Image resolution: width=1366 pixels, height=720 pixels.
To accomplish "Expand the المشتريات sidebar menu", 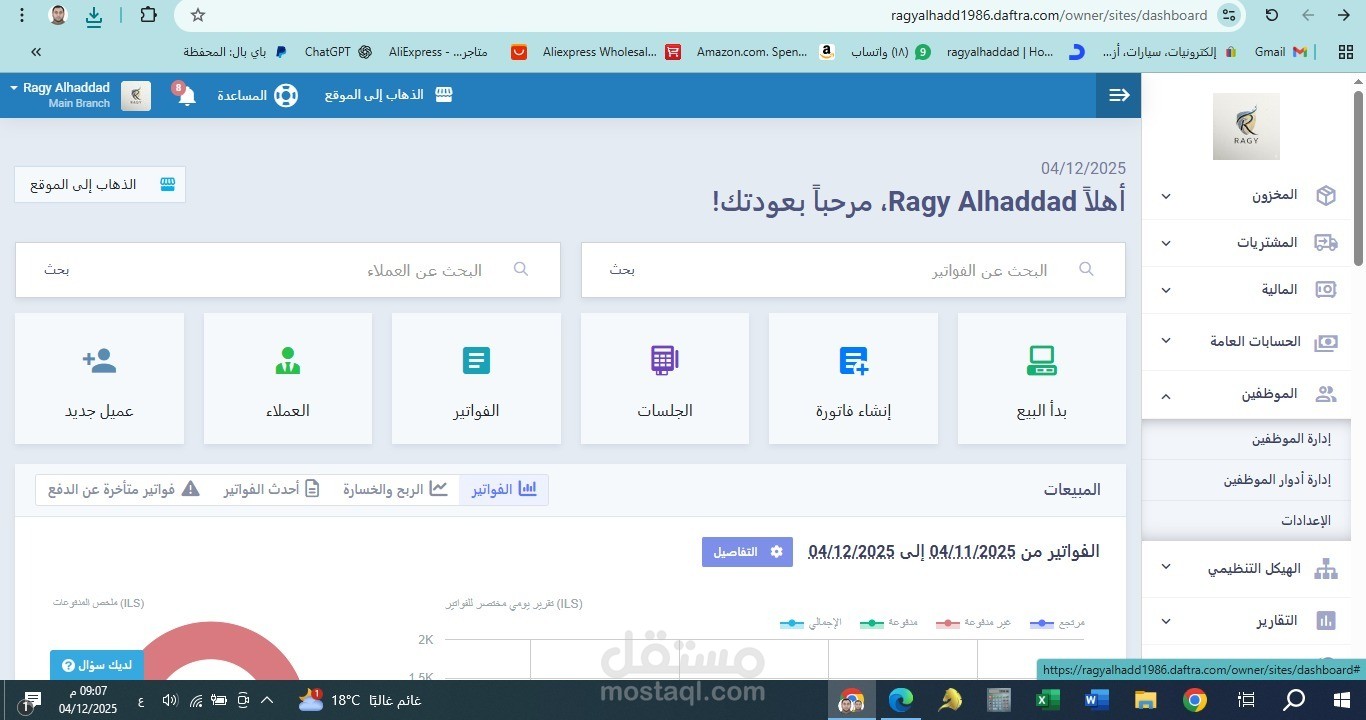I will (1166, 243).
